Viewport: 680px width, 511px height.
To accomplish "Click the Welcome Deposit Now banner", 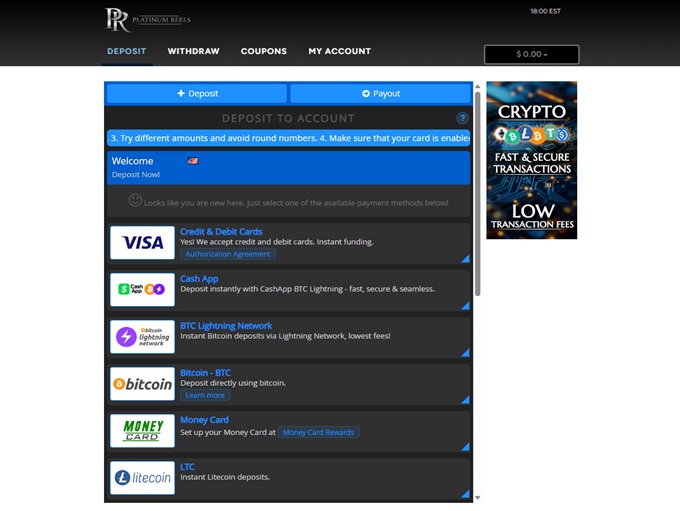I will [x=288, y=167].
